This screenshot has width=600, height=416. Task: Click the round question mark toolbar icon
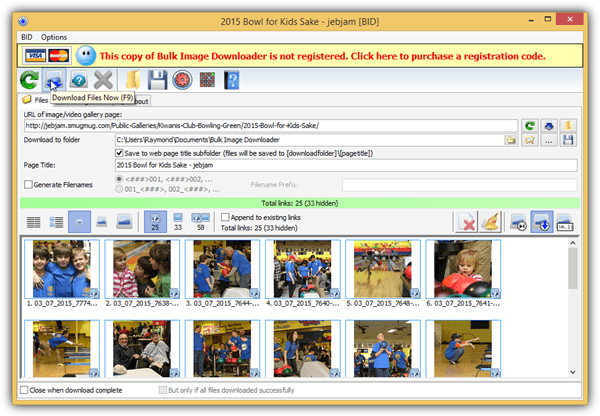coord(79,80)
